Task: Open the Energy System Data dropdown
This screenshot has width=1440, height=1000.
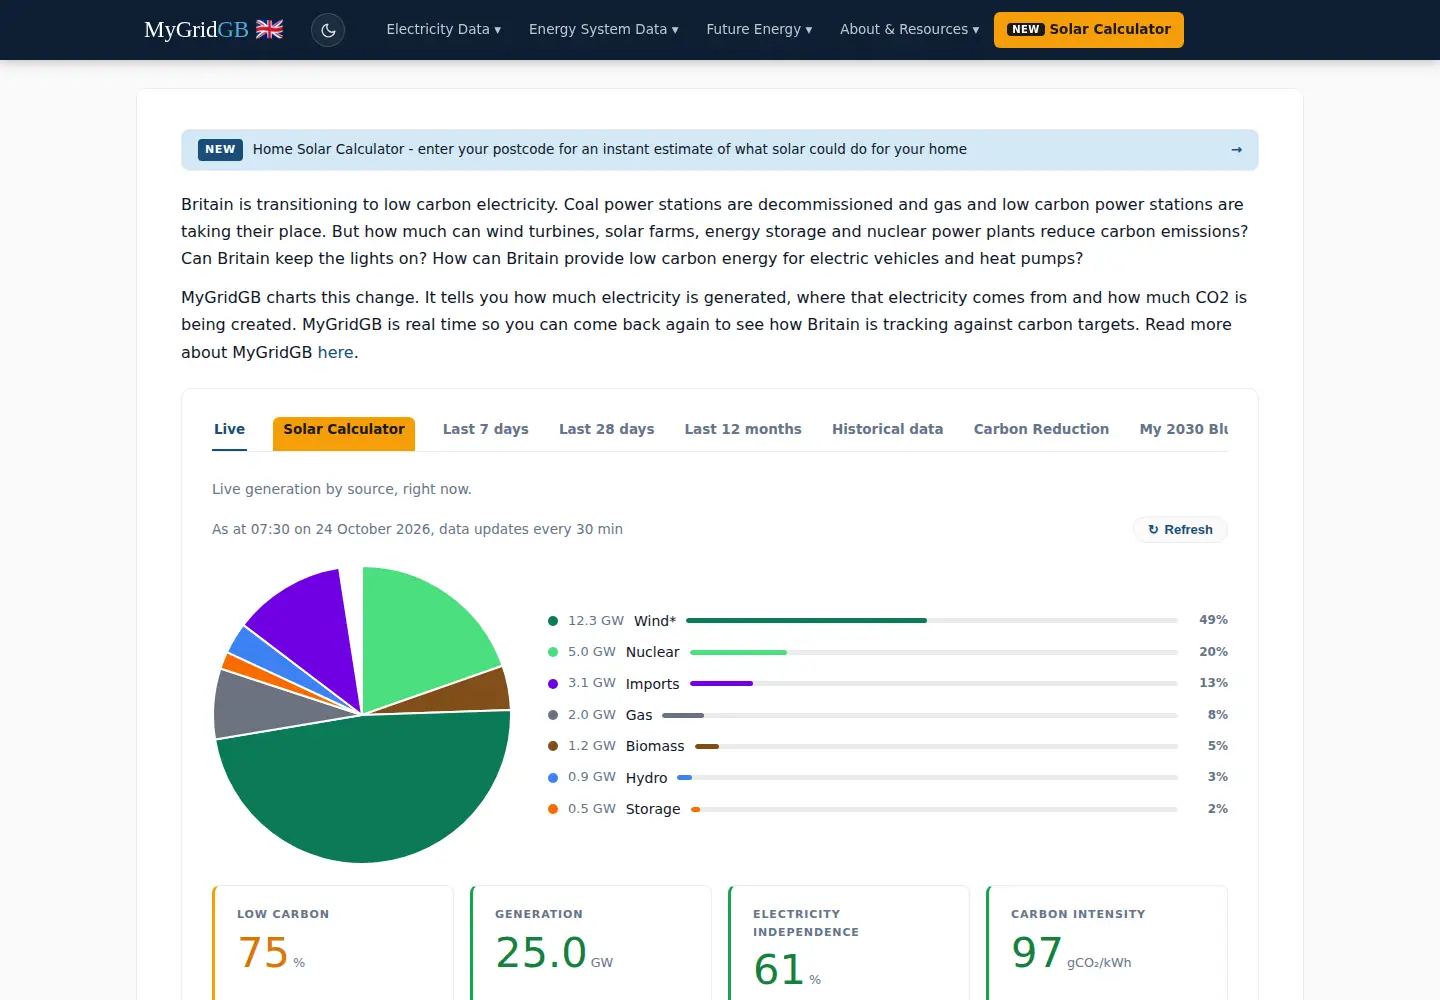Action: (x=603, y=30)
